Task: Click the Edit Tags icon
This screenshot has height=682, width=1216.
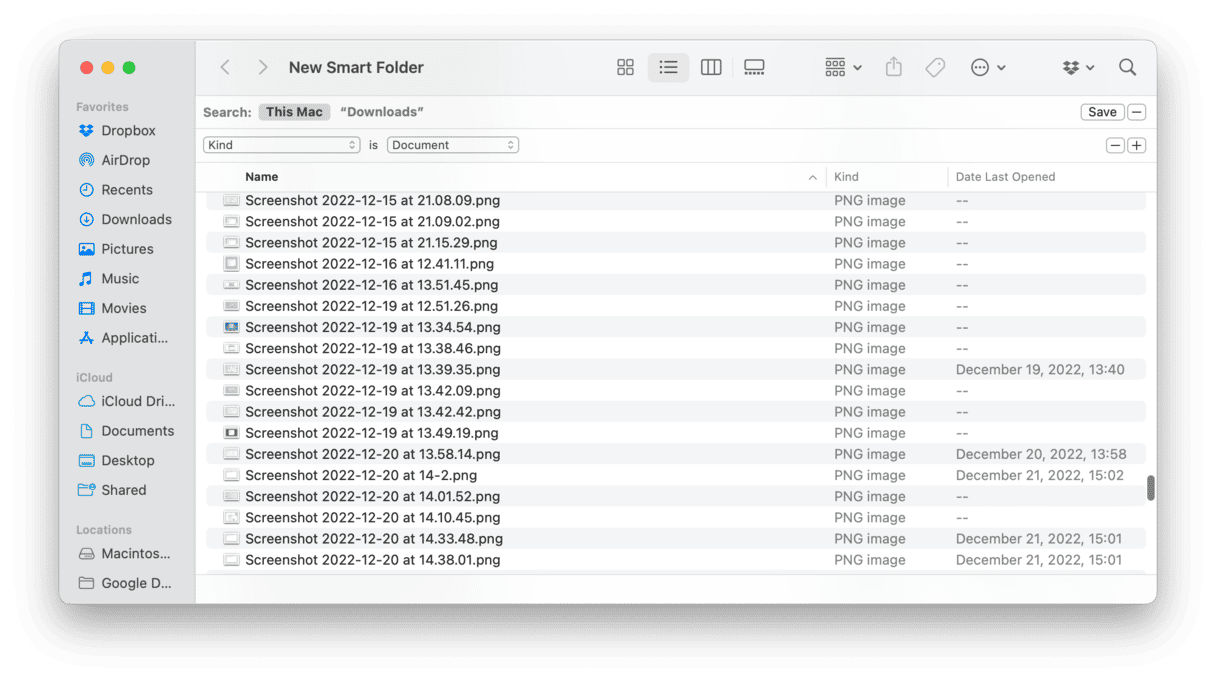Action: pos(935,67)
